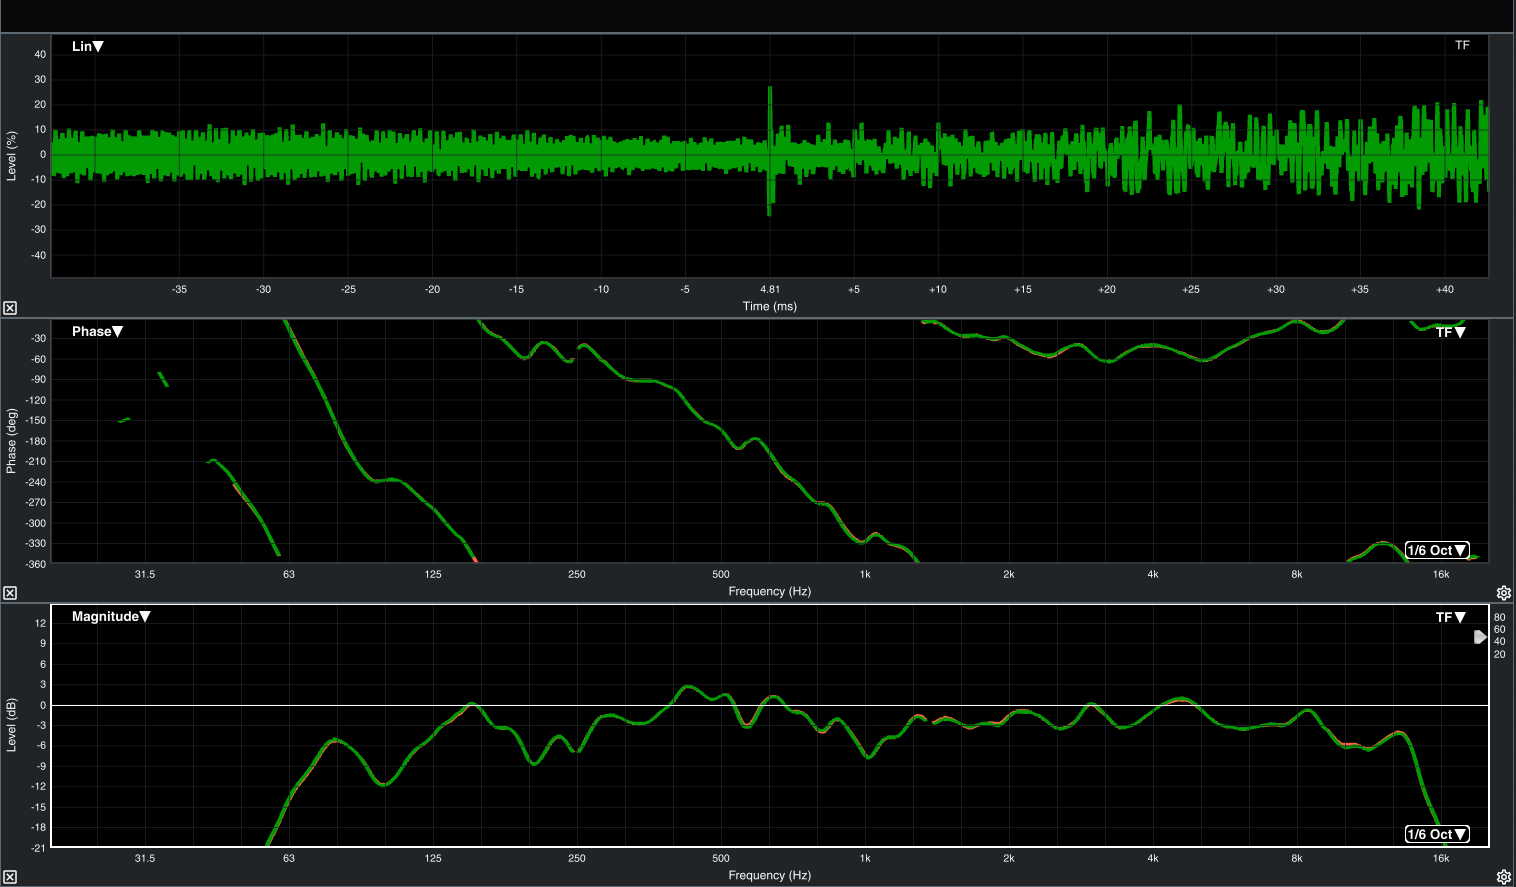Change 1/6 Oct smoothing in Phase plot

(x=1436, y=550)
